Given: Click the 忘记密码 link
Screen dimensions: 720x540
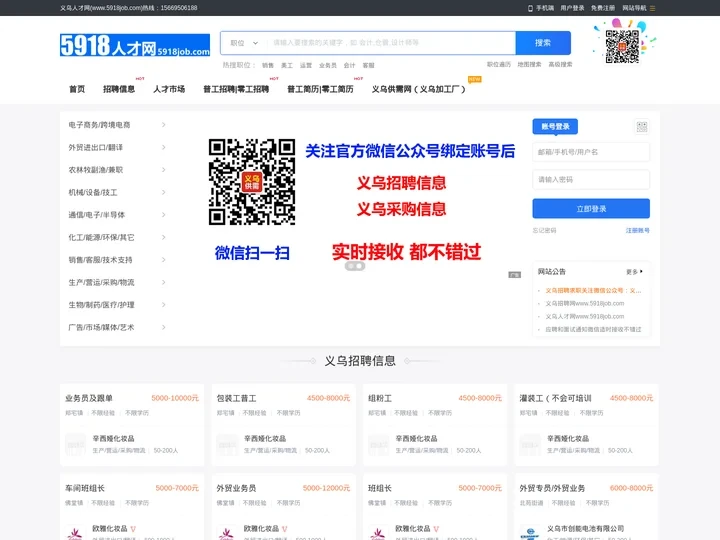Looking at the screenshot, I should [x=544, y=231].
